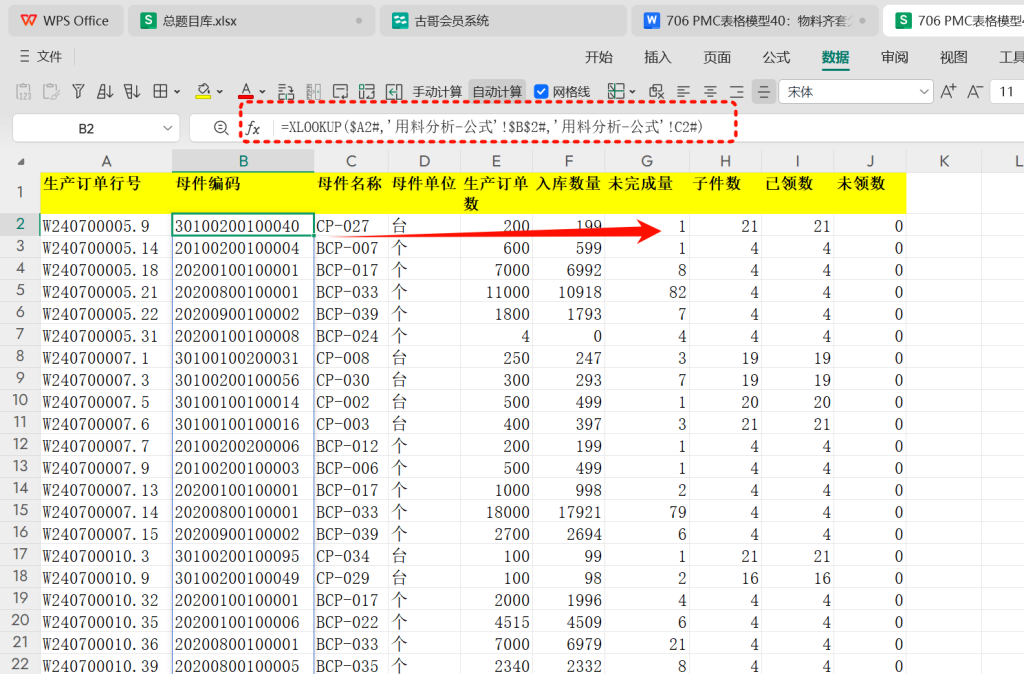Screen dimensions: 1024x674
Task: Click the name box showing B2
Action: coord(86,129)
